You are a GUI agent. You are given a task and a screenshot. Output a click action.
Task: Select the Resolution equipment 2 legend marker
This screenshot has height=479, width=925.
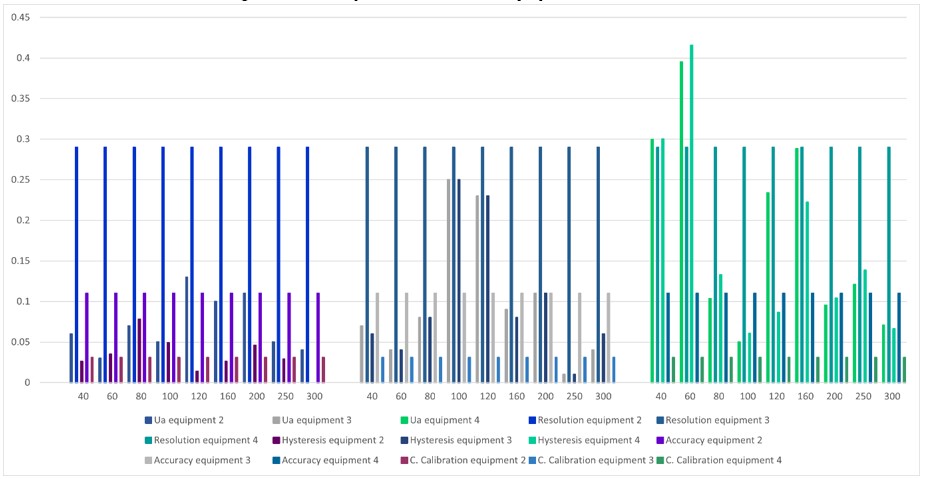click(x=526, y=420)
